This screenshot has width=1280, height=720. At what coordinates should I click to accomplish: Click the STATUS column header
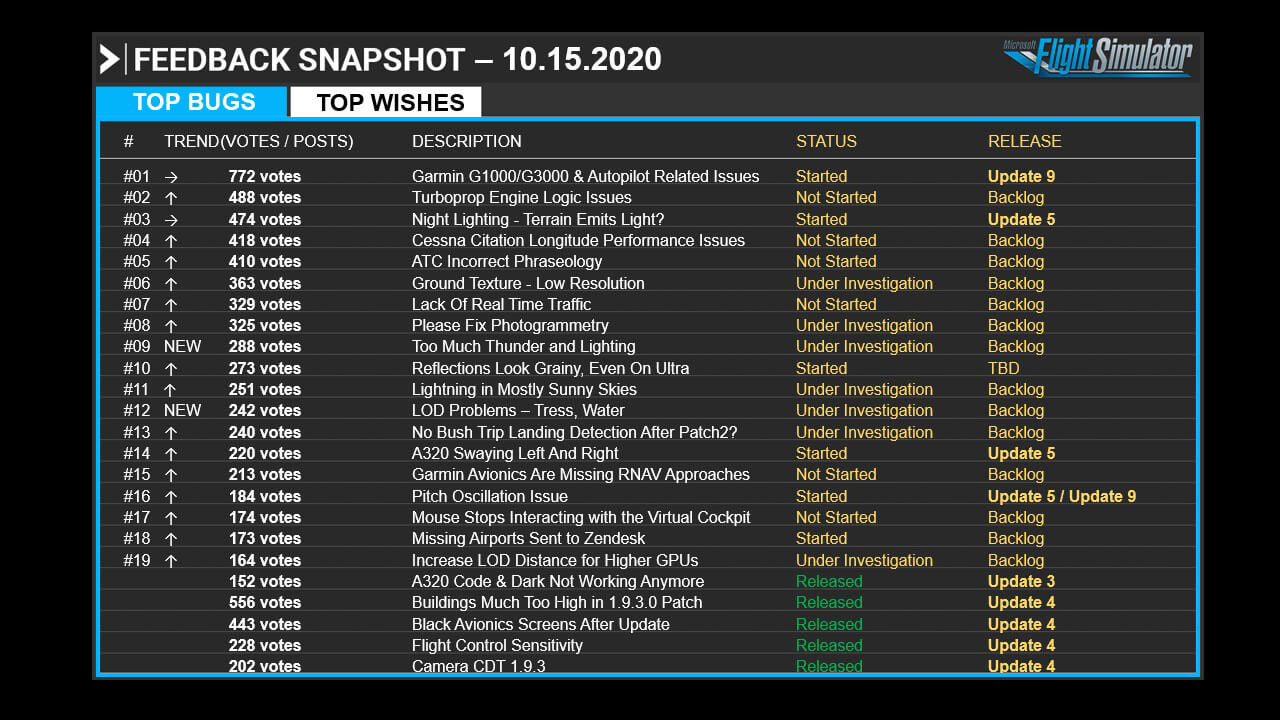[826, 142]
